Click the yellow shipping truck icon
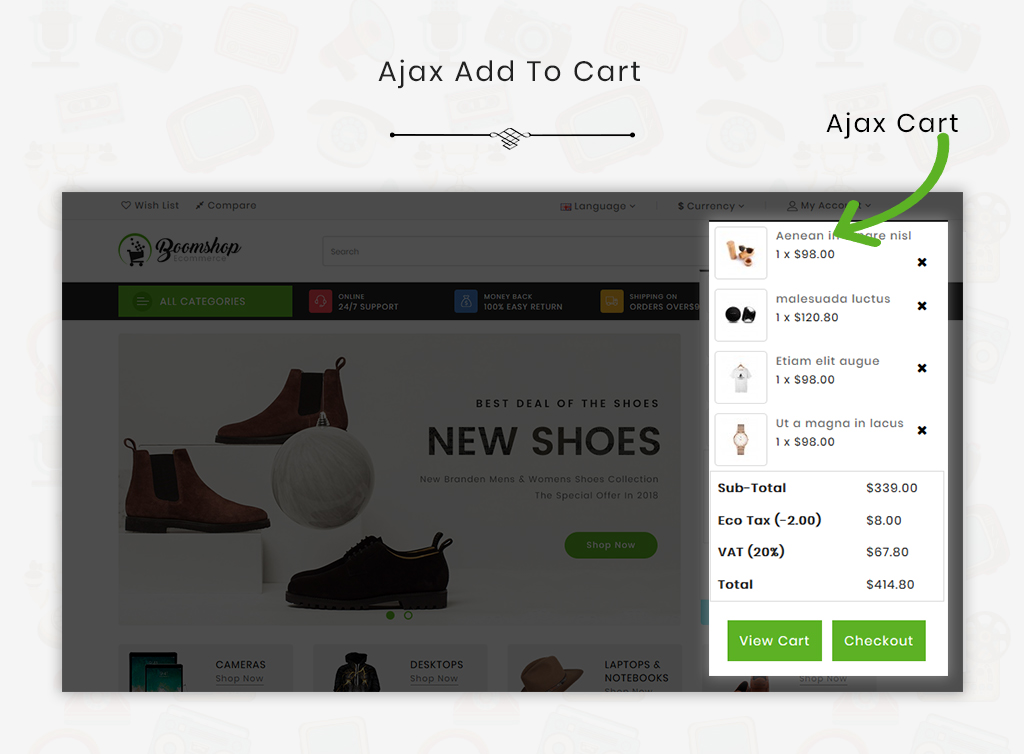This screenshot has width=1024, height=754. (x=612, y=302)
